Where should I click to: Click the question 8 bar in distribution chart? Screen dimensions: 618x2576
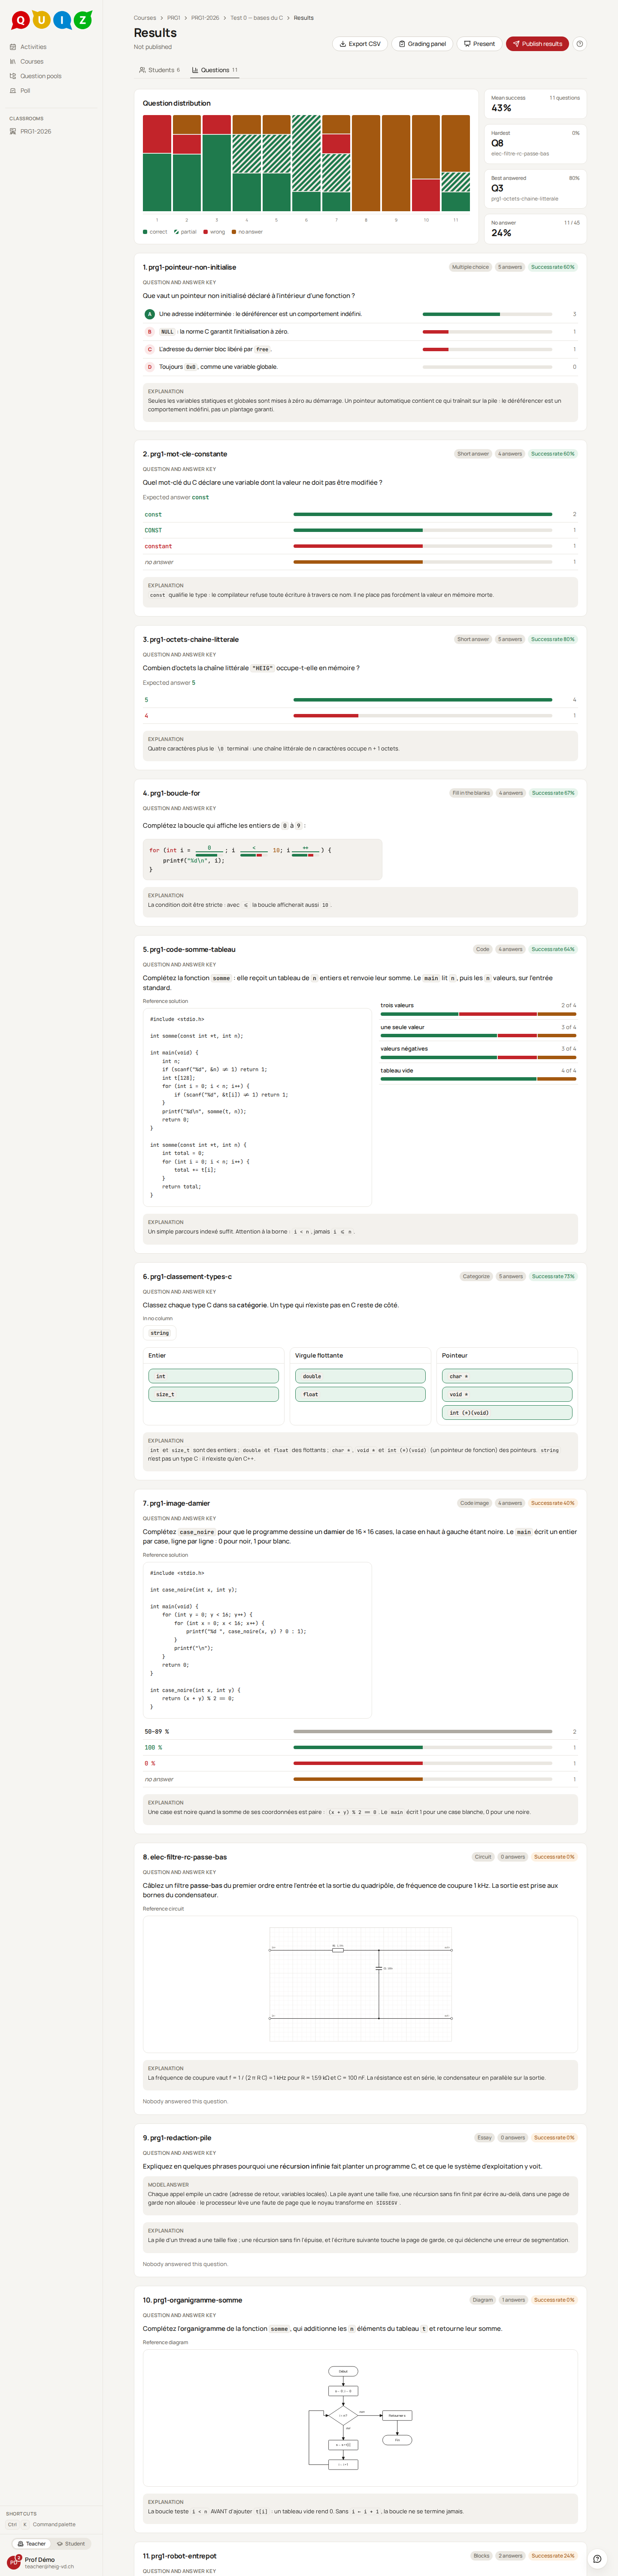tap(366, 163)
